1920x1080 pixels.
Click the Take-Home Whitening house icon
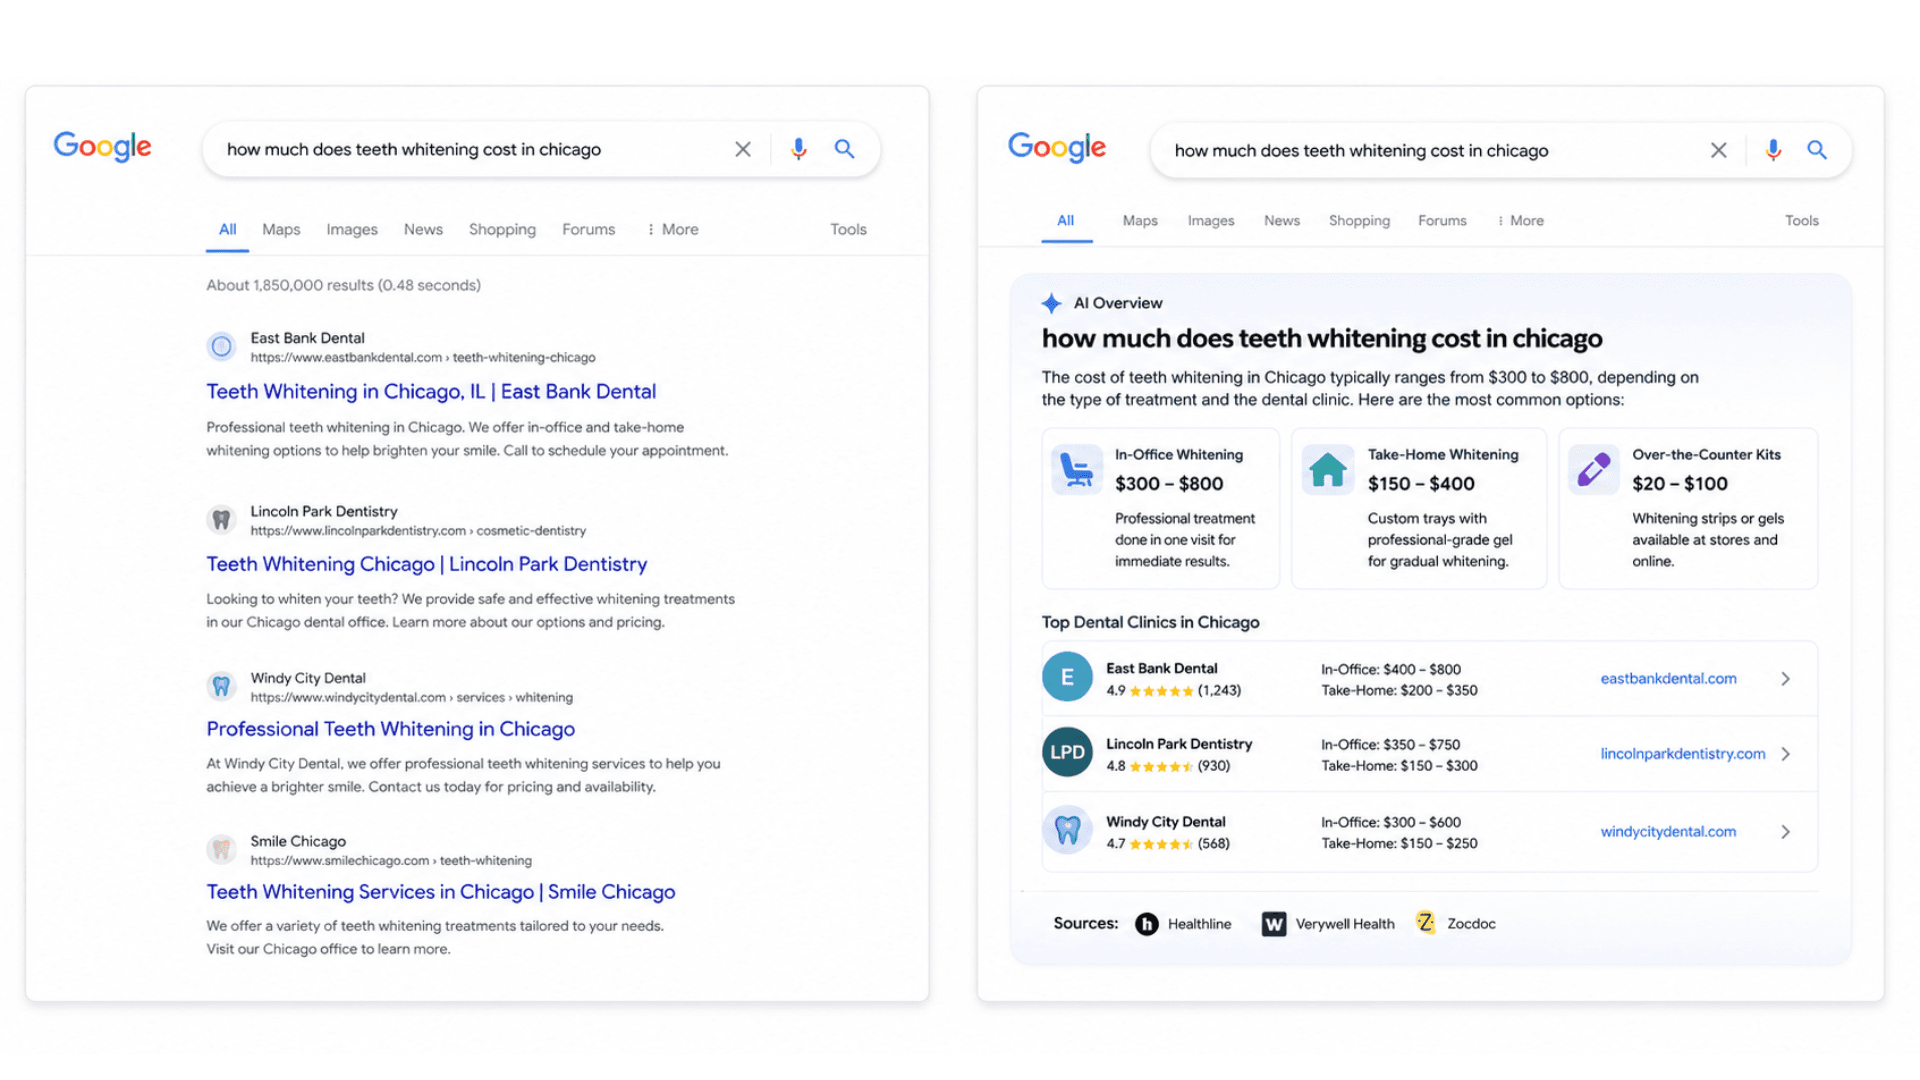pyautogui.click(x=1328, y=470)
